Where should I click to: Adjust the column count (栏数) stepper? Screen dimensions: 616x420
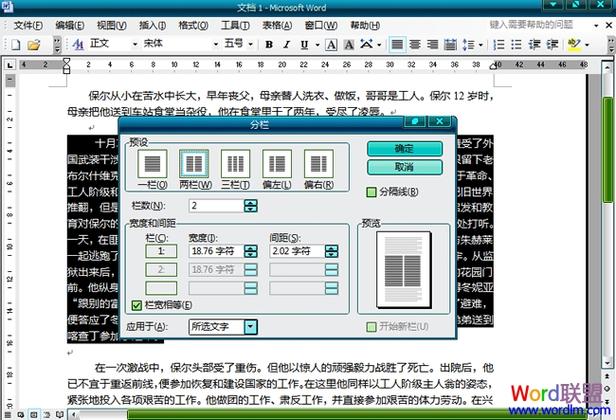[x=251, y=206]
